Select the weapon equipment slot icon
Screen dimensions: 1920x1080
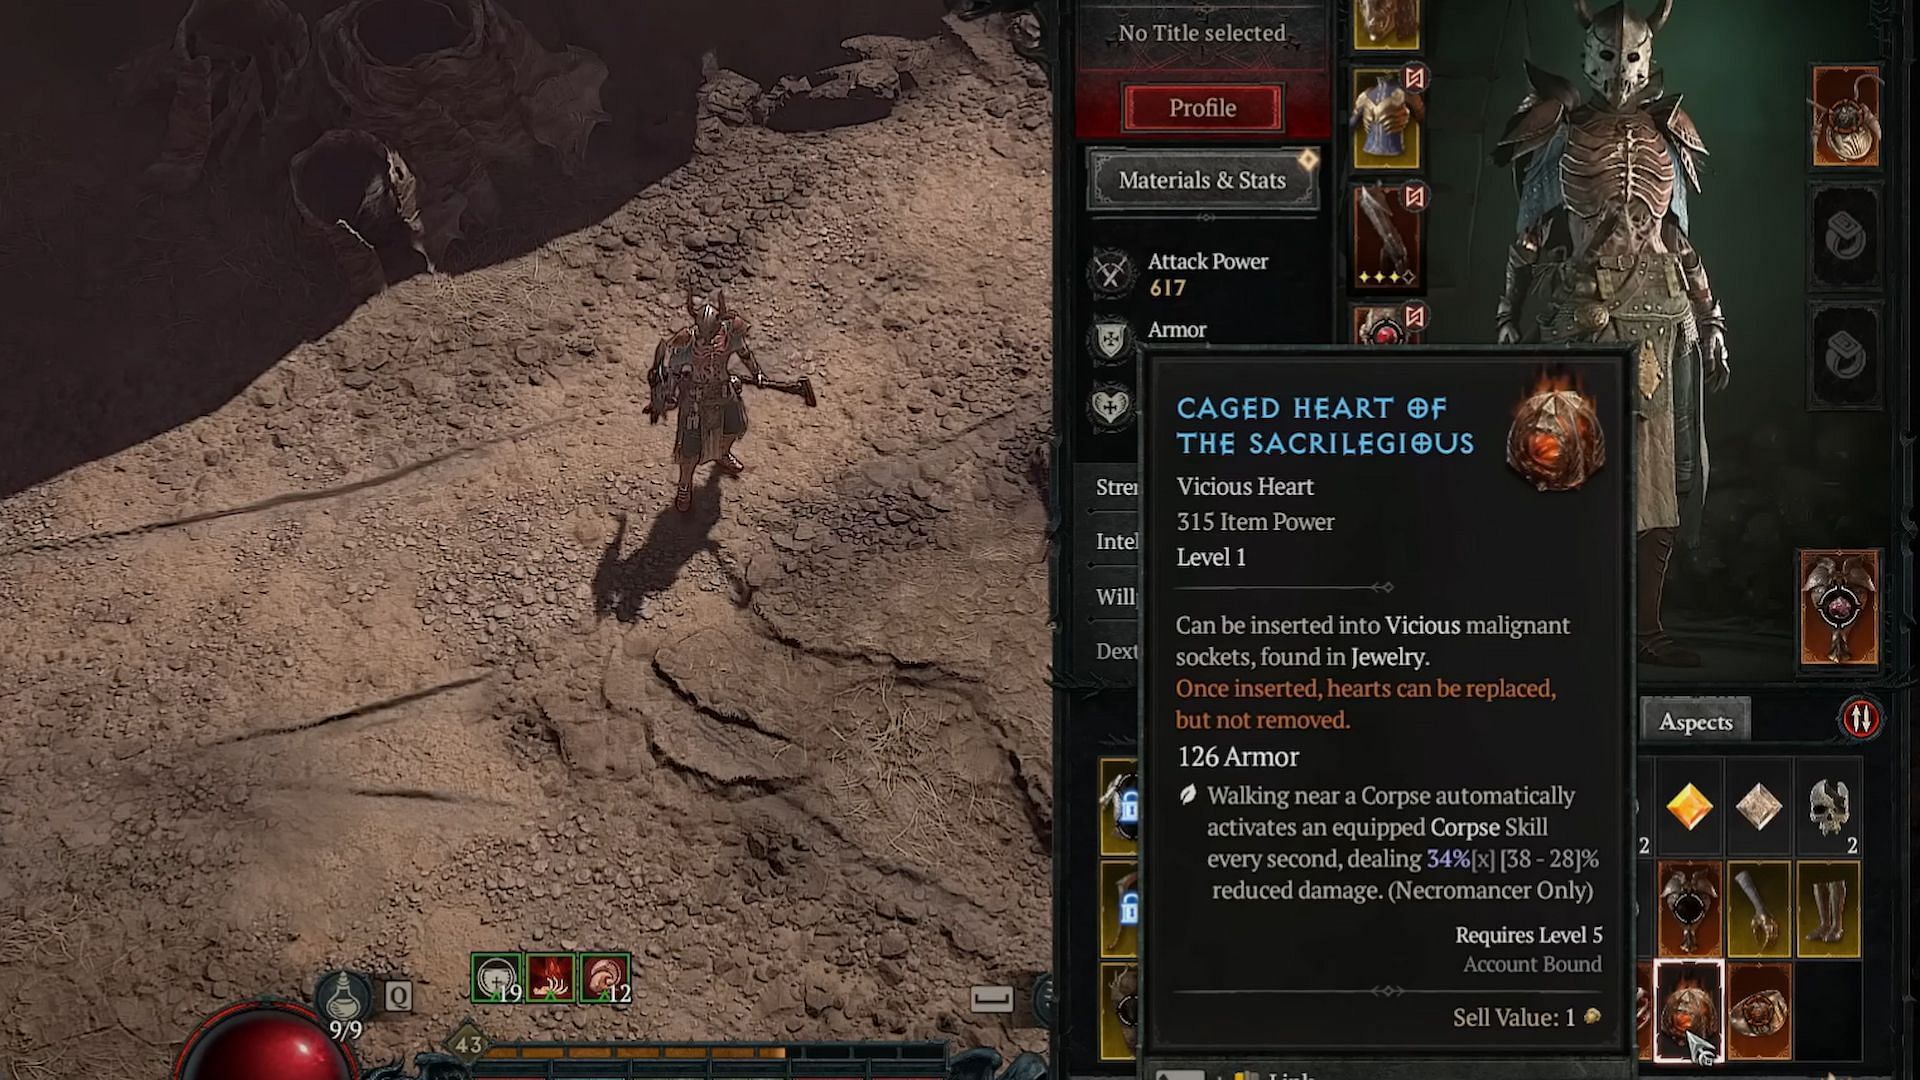1385,235
